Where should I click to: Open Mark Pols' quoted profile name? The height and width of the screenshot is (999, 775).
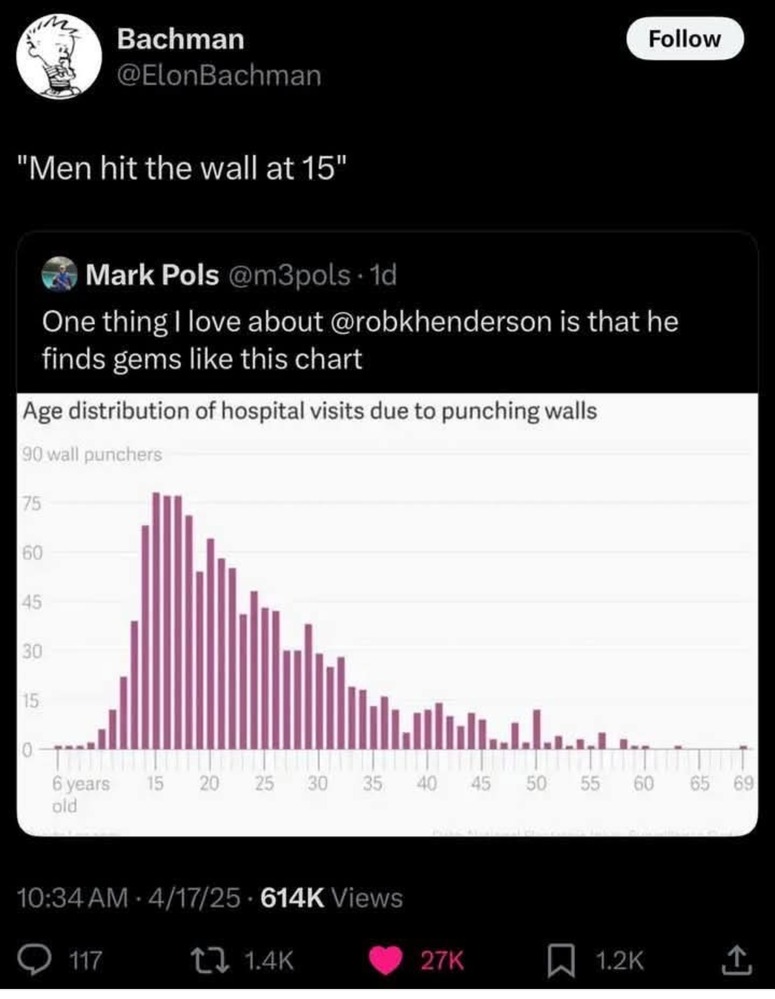click(x=152, y=275)
